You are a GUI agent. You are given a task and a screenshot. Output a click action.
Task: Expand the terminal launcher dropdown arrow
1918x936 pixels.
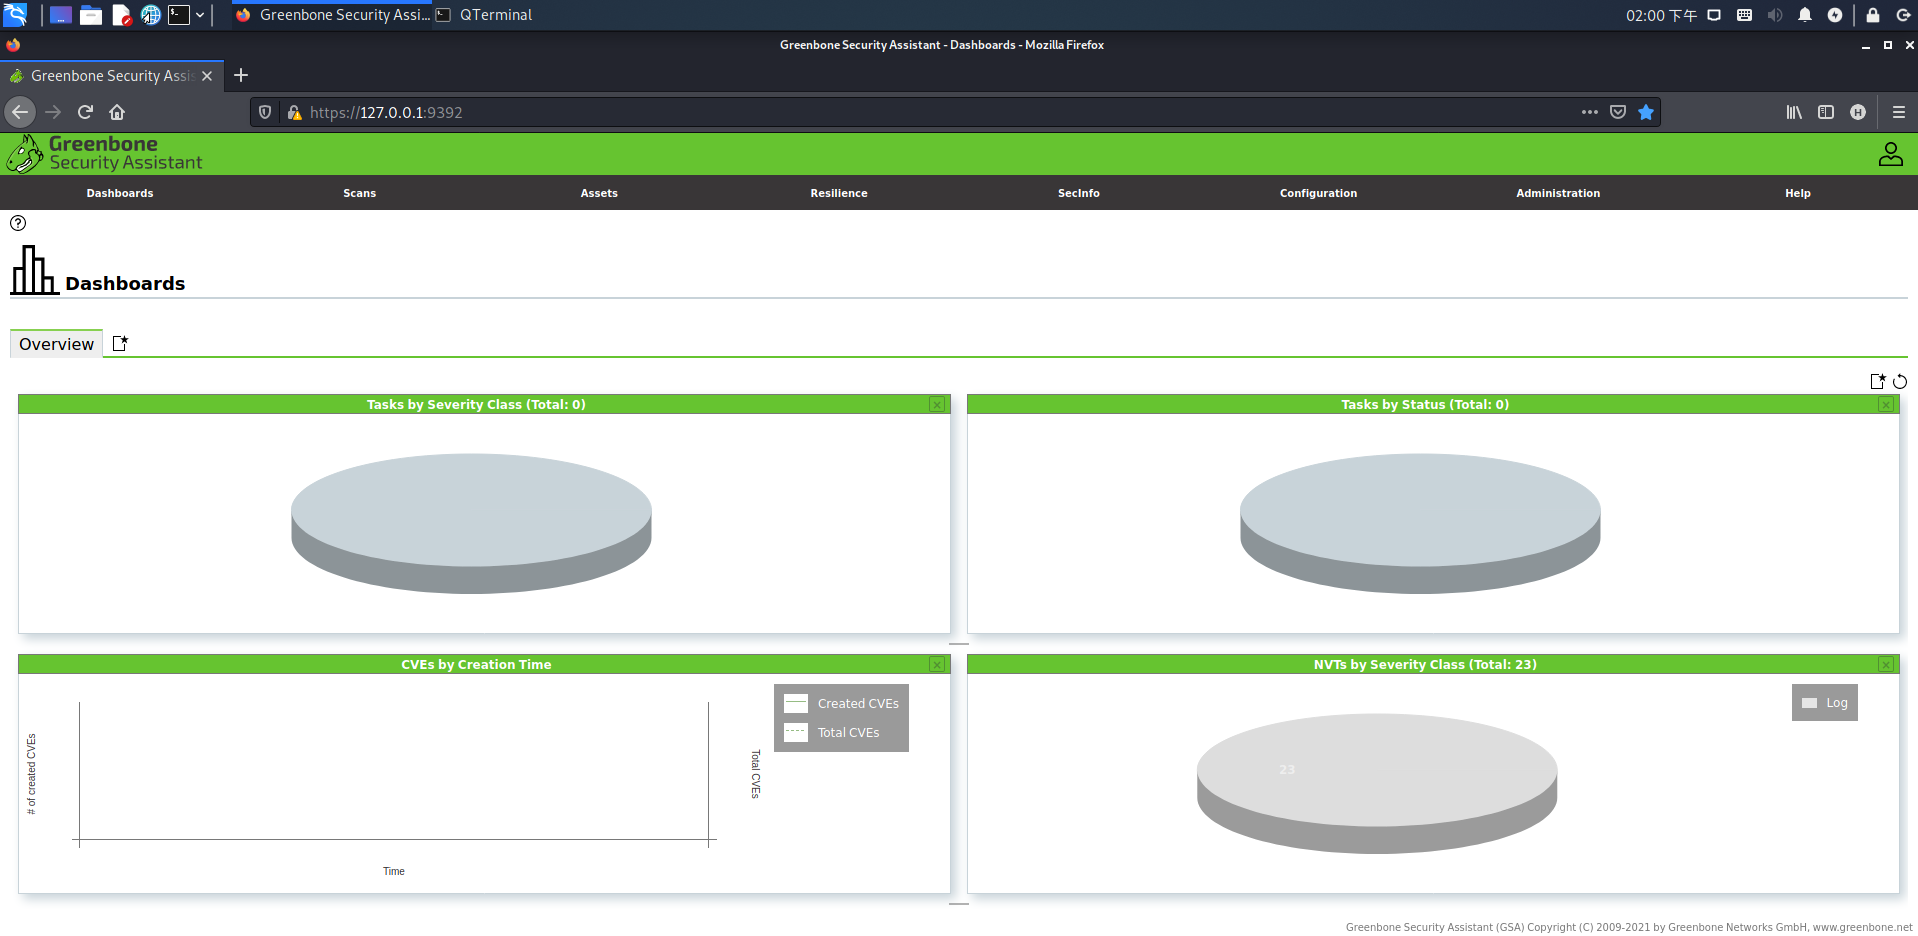[x=200, y=15]
